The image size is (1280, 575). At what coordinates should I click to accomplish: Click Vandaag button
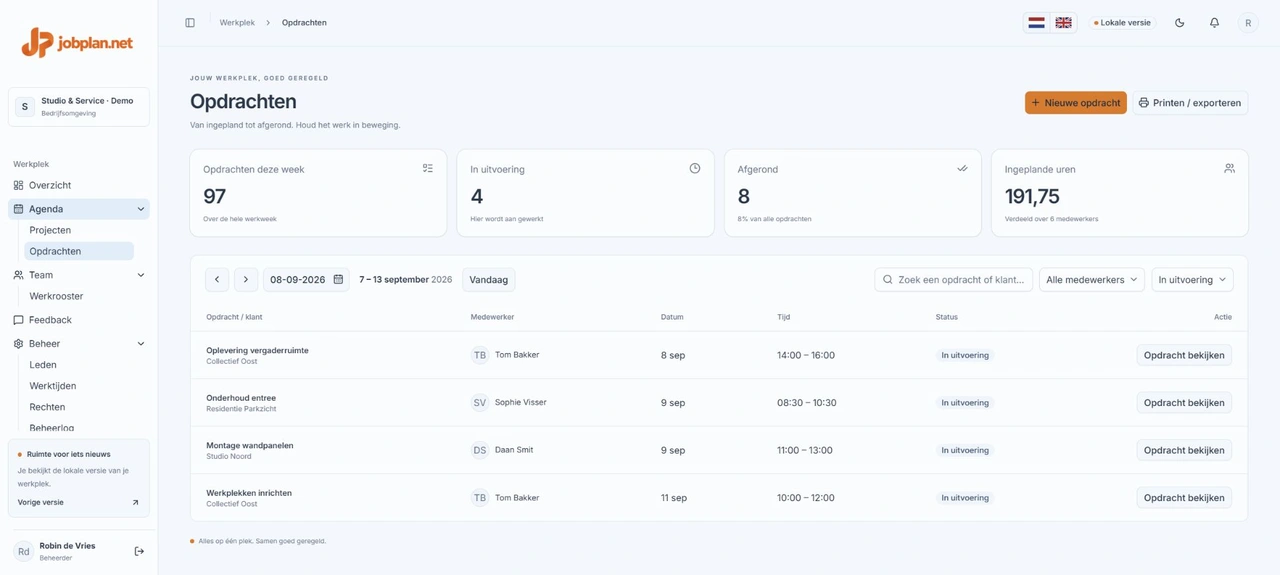pos(489,280)
